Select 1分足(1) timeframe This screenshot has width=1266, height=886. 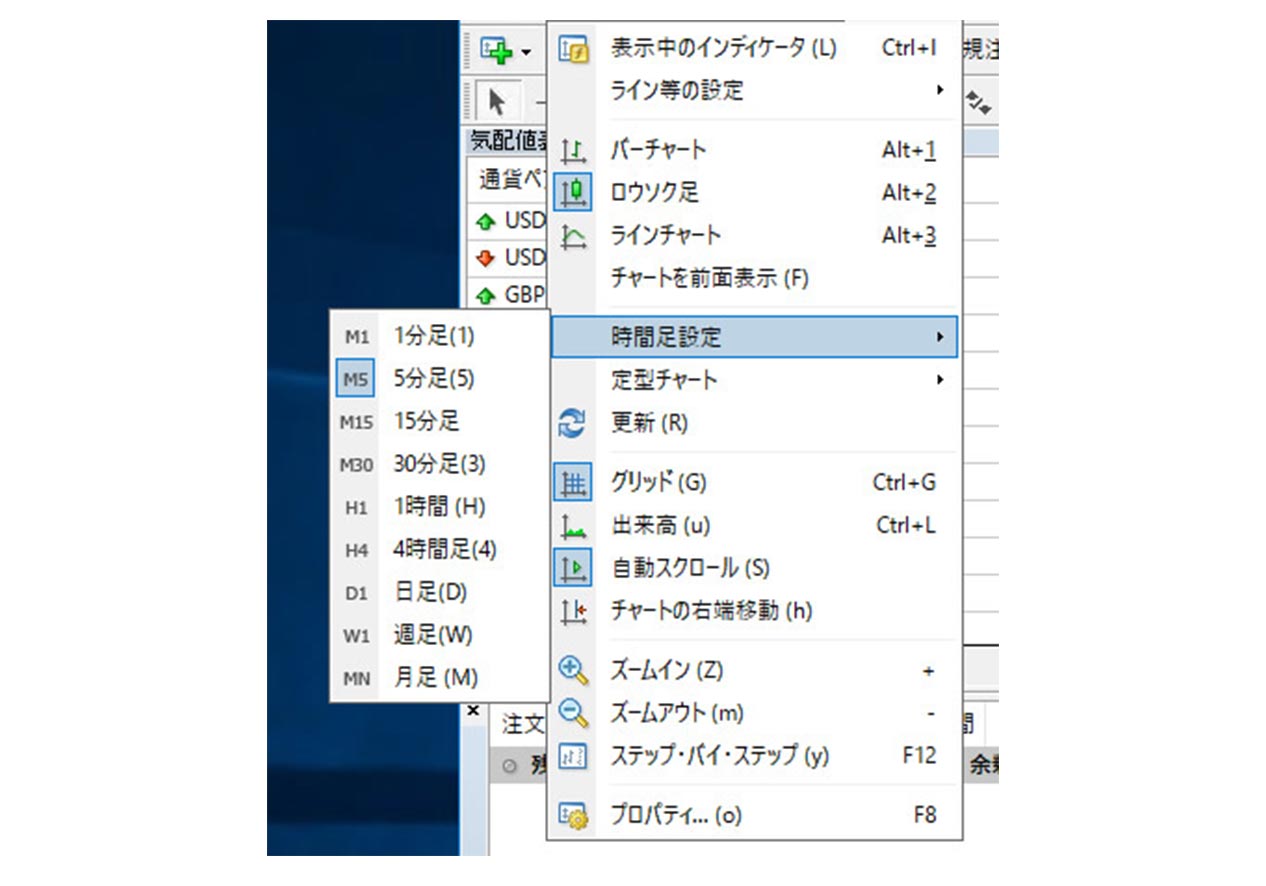[x=439, y=337]
